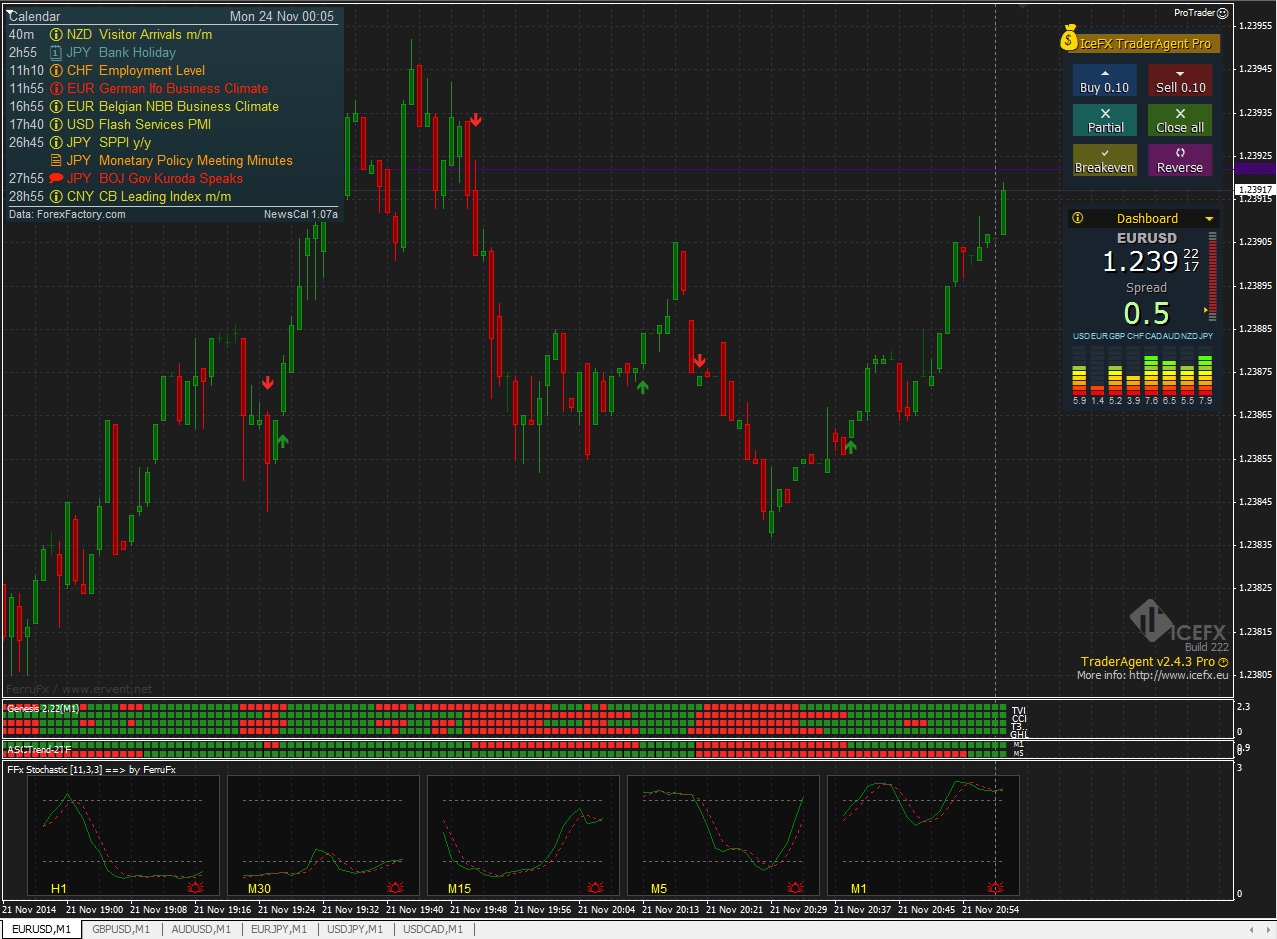This screenshot has height=939, width=1277.
Task: Click the smiley icon beside TraderAgent v2.4.3 Pro
Action: (x=1224, y=662)
